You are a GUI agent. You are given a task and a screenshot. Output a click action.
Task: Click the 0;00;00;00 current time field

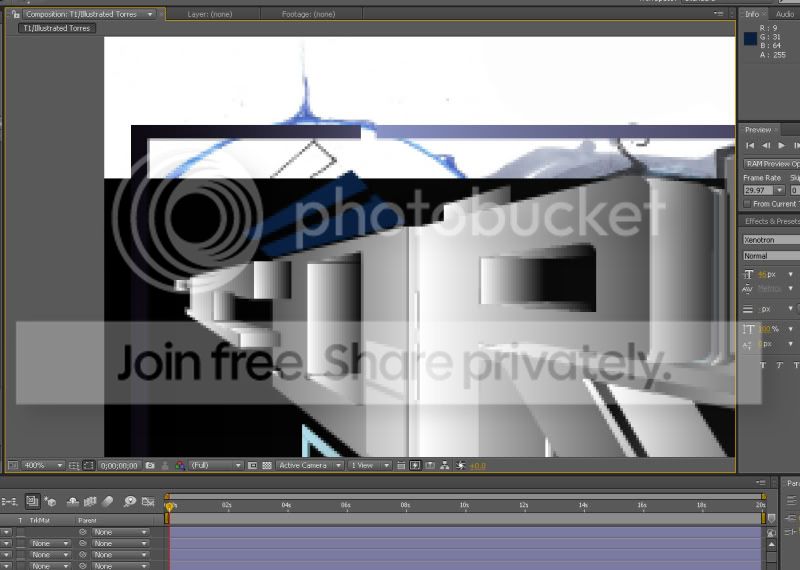[x=119, y=465]
